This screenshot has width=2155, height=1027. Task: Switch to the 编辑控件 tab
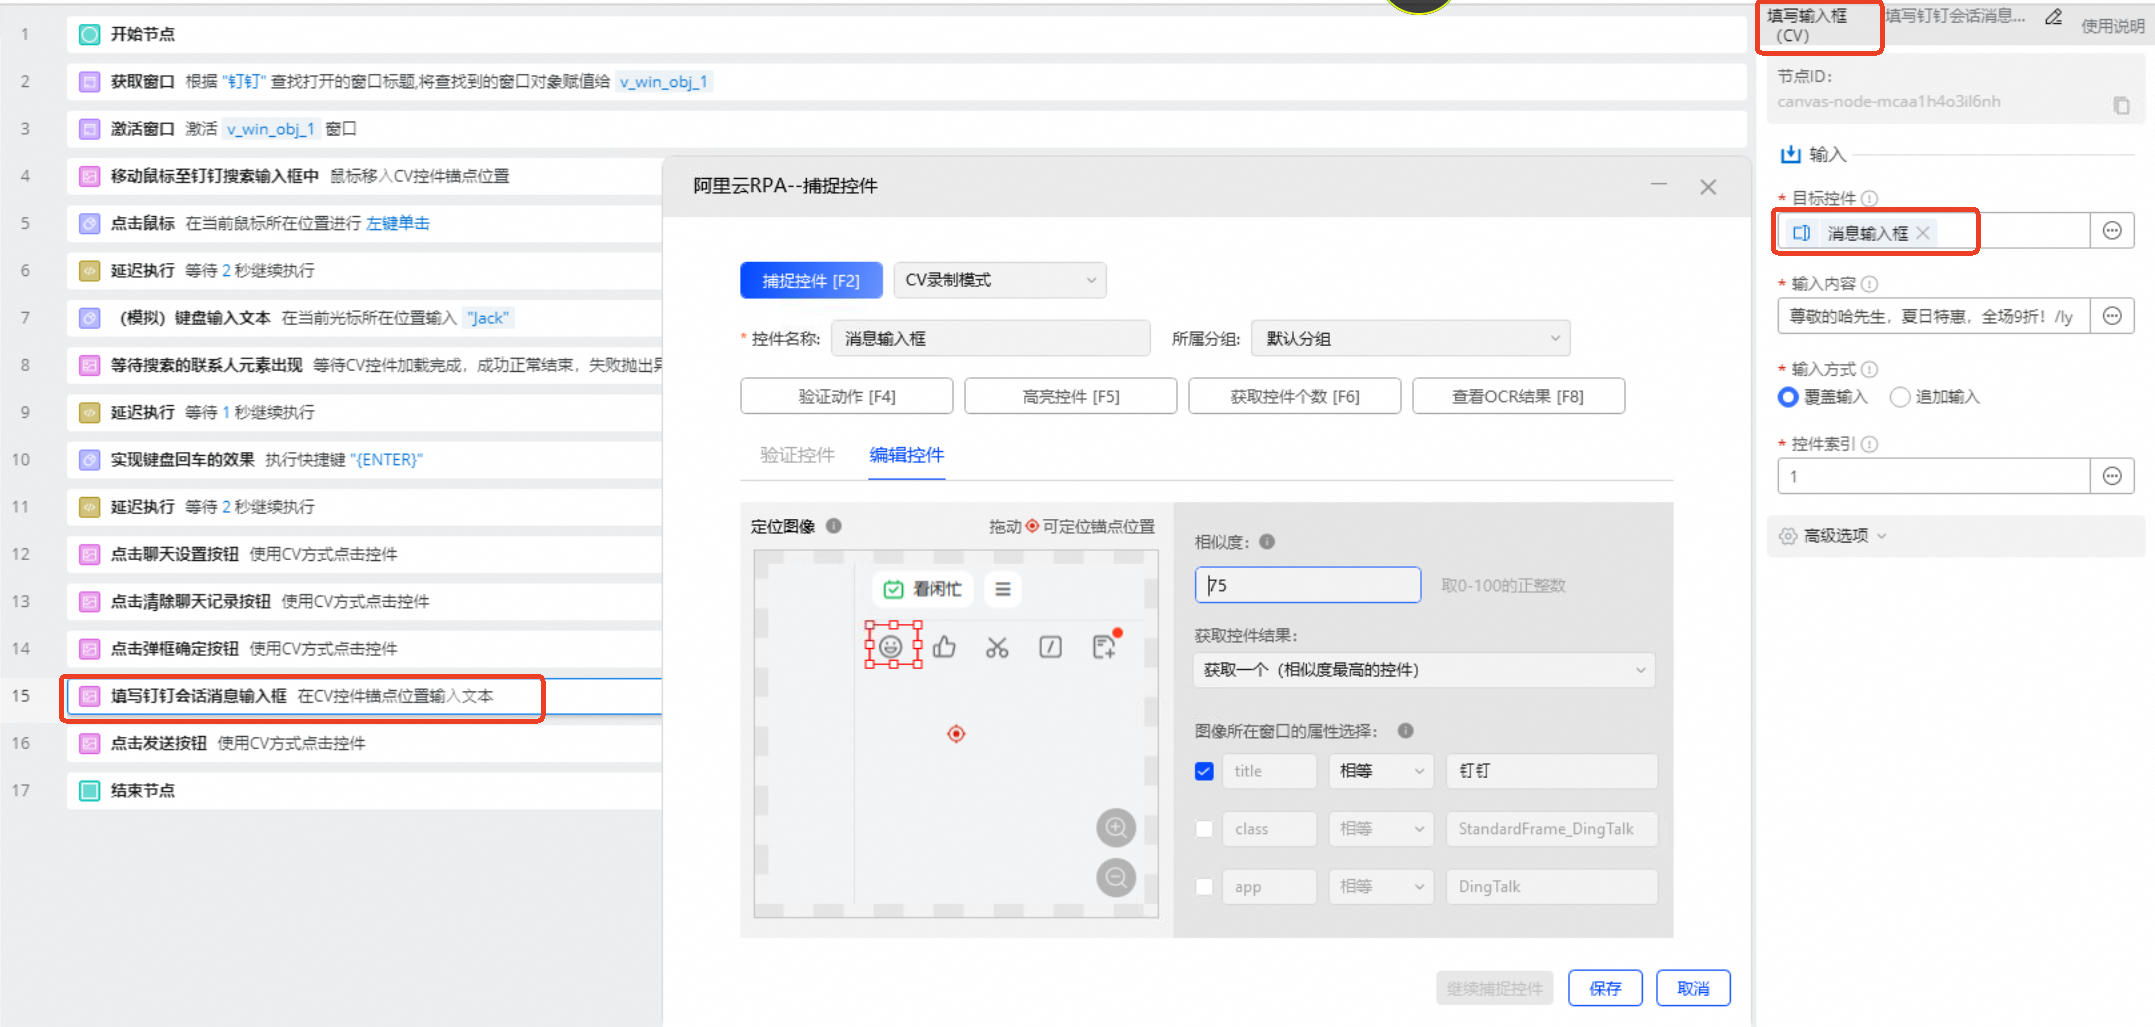[x=906, y=455]
